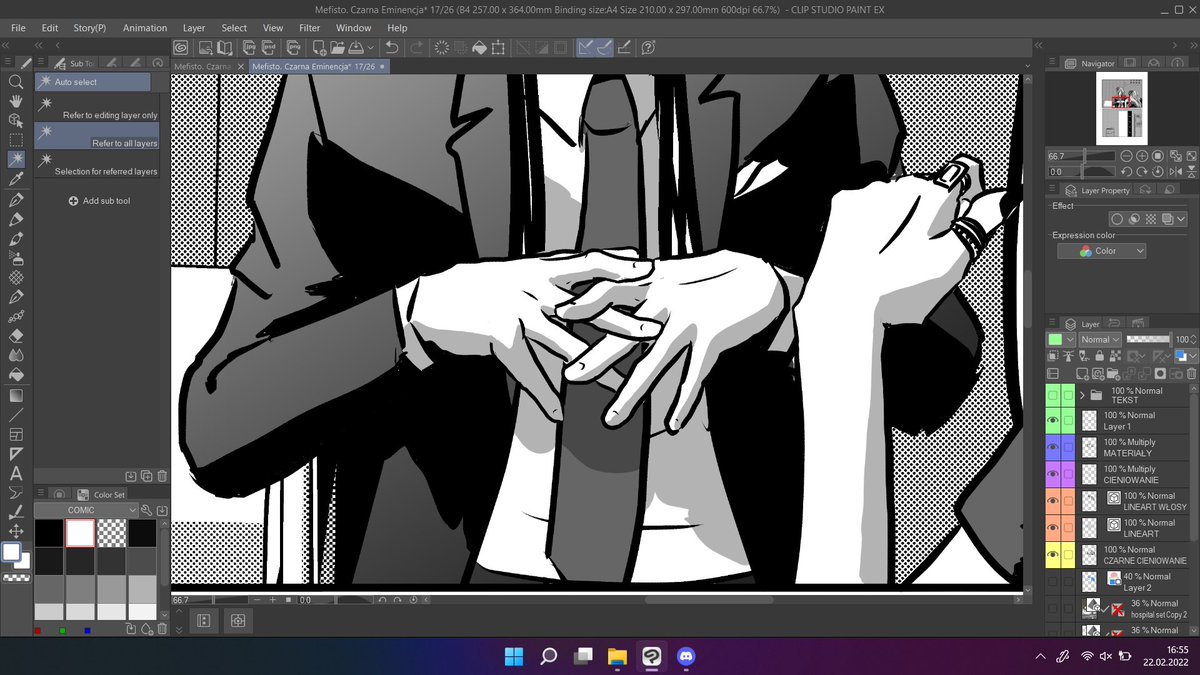Image resolution: width=1200 pixels, height=675 pixels.
Task: Select the Magnifier zoom tool
Action: [x=16, y=82]
